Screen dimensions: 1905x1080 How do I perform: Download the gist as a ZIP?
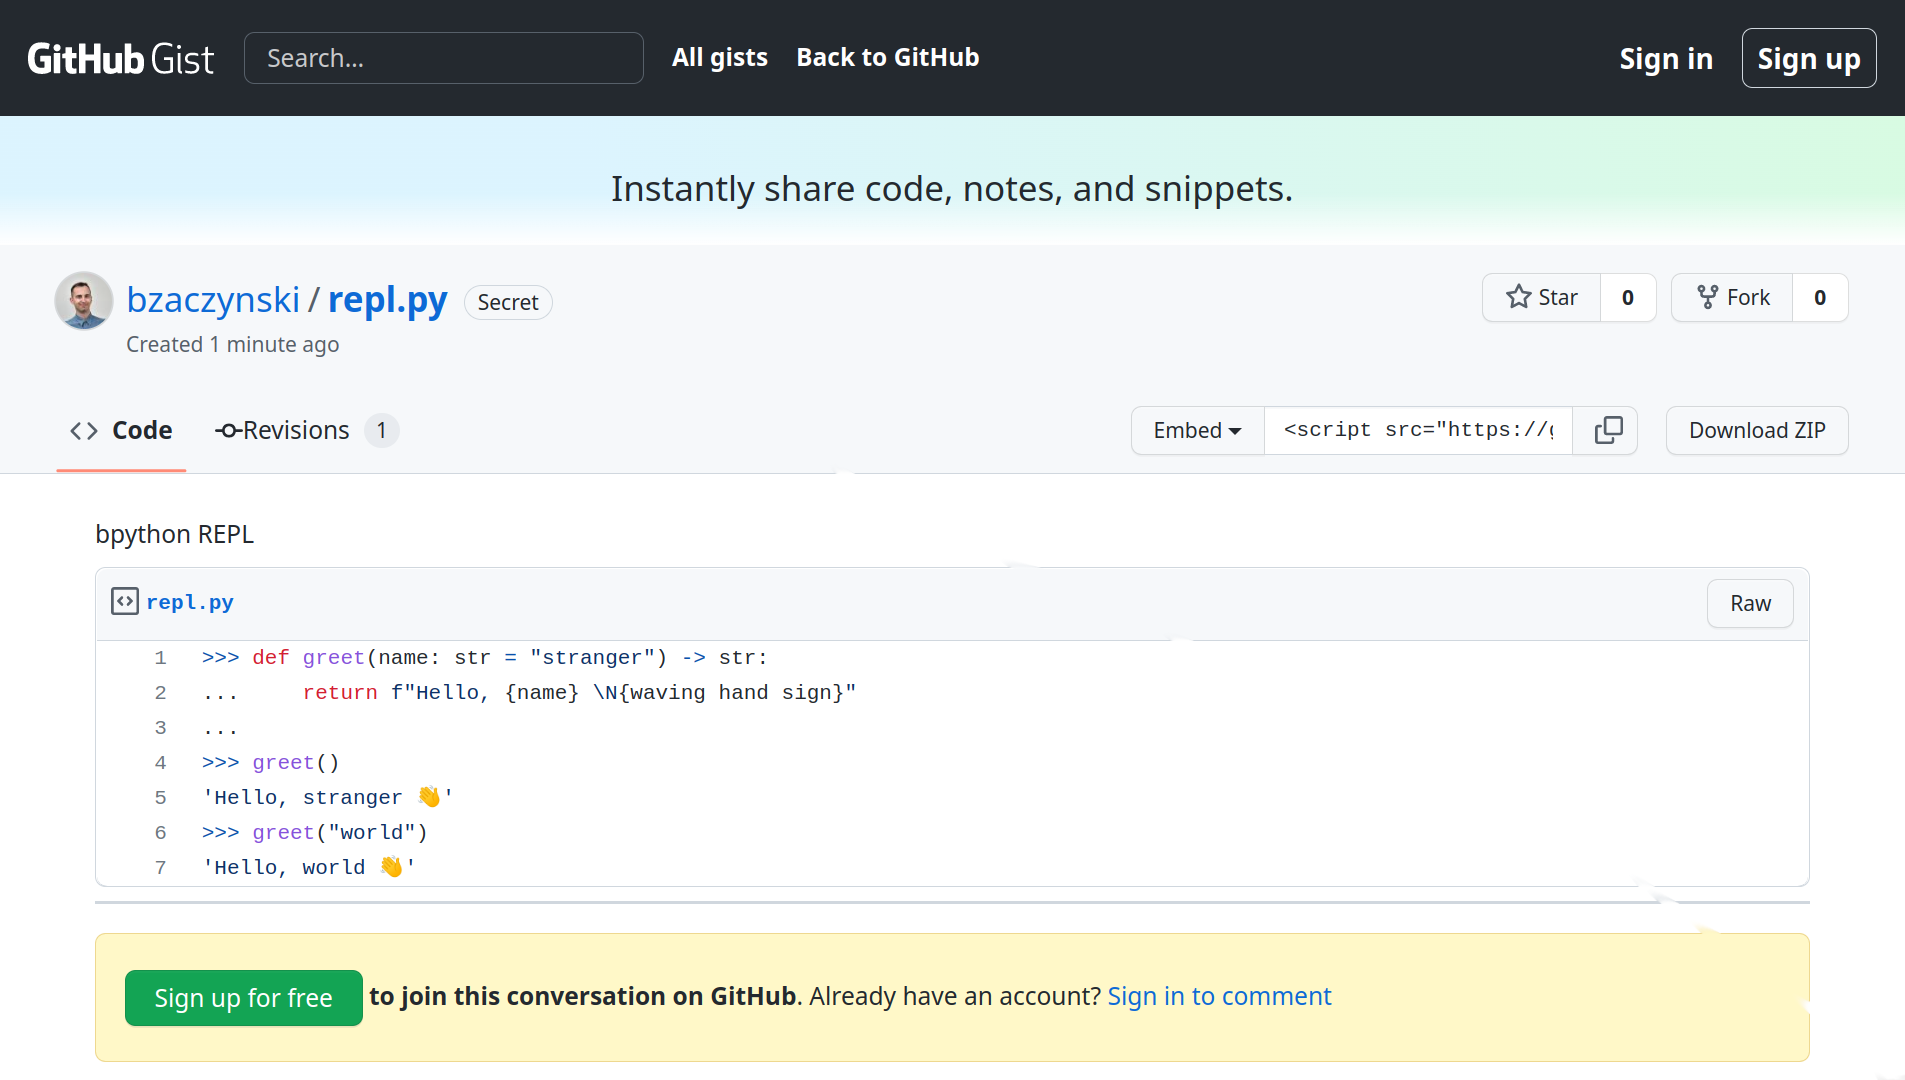pyautogui.click(x=1756, y=430)
